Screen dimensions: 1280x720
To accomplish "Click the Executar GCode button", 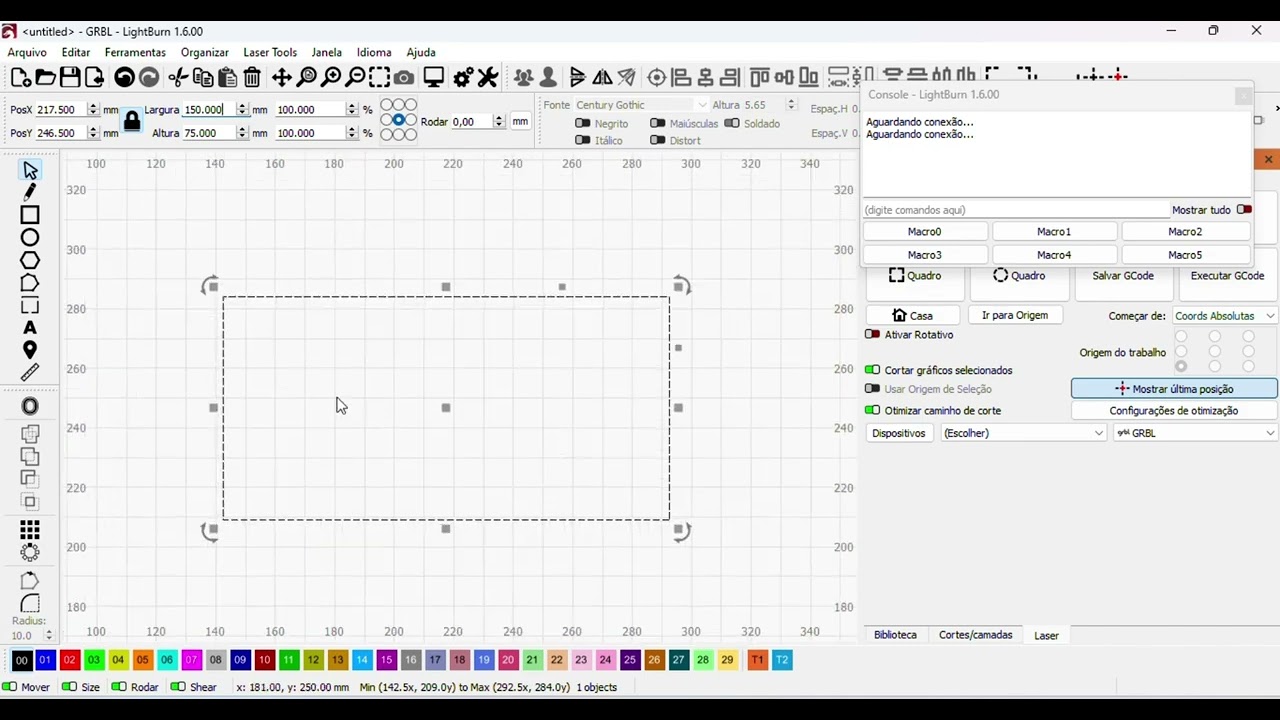I will tap(1227, 276).
